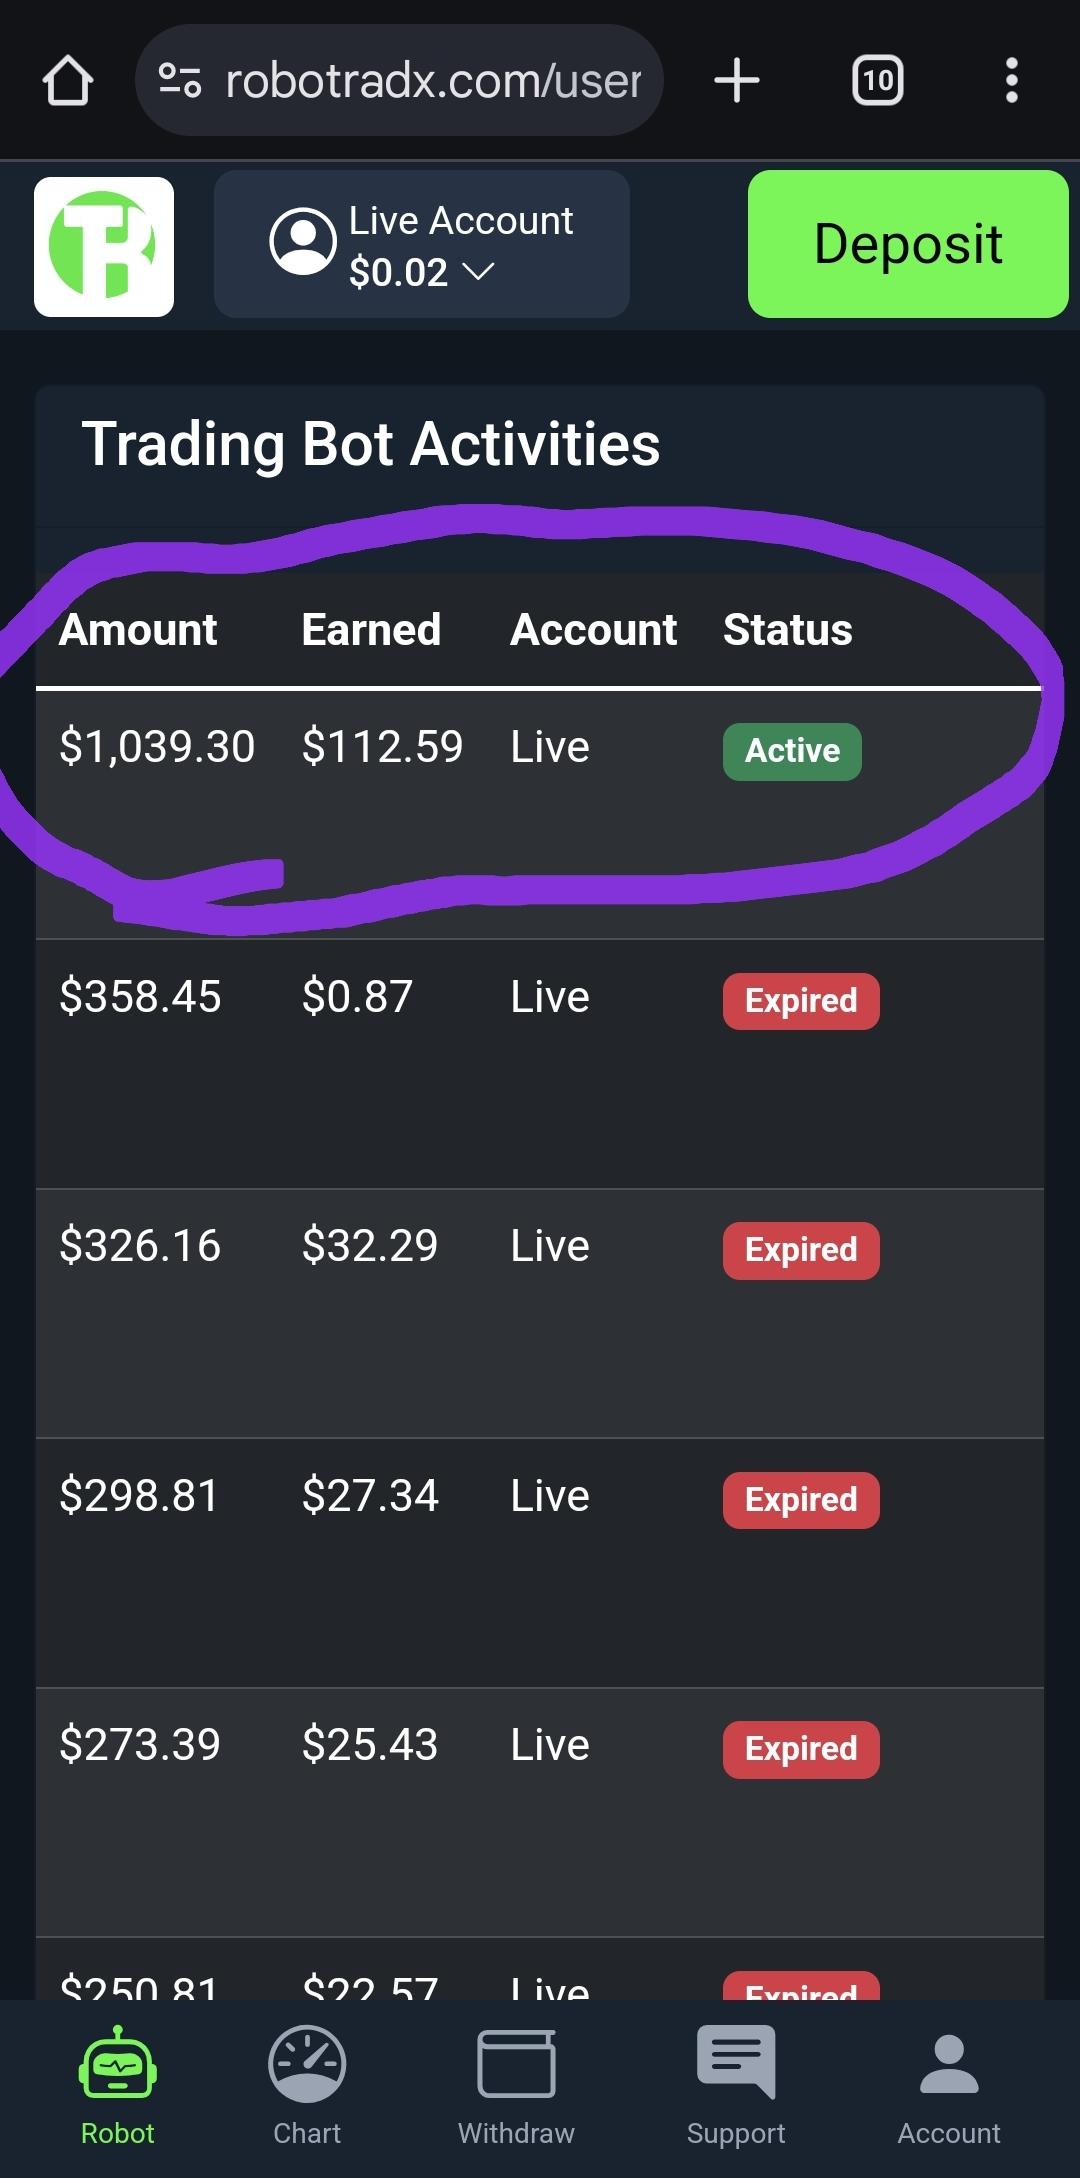
Task: Open a new browser tab
Action: click(737, 80)
